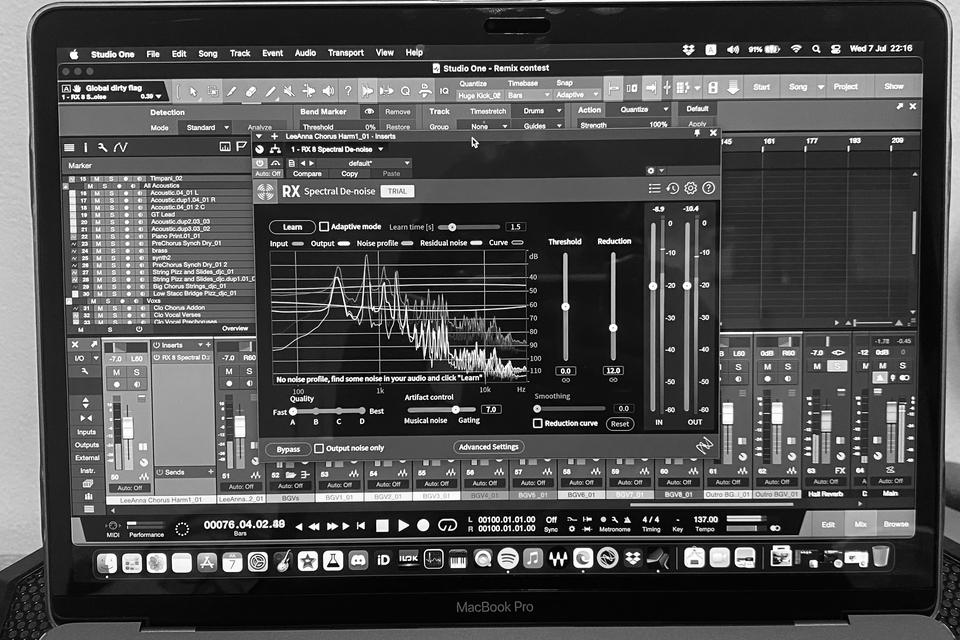Toggle Mute on Timpani_02 track row
The image size is (960, 640).
coord(97,179)
